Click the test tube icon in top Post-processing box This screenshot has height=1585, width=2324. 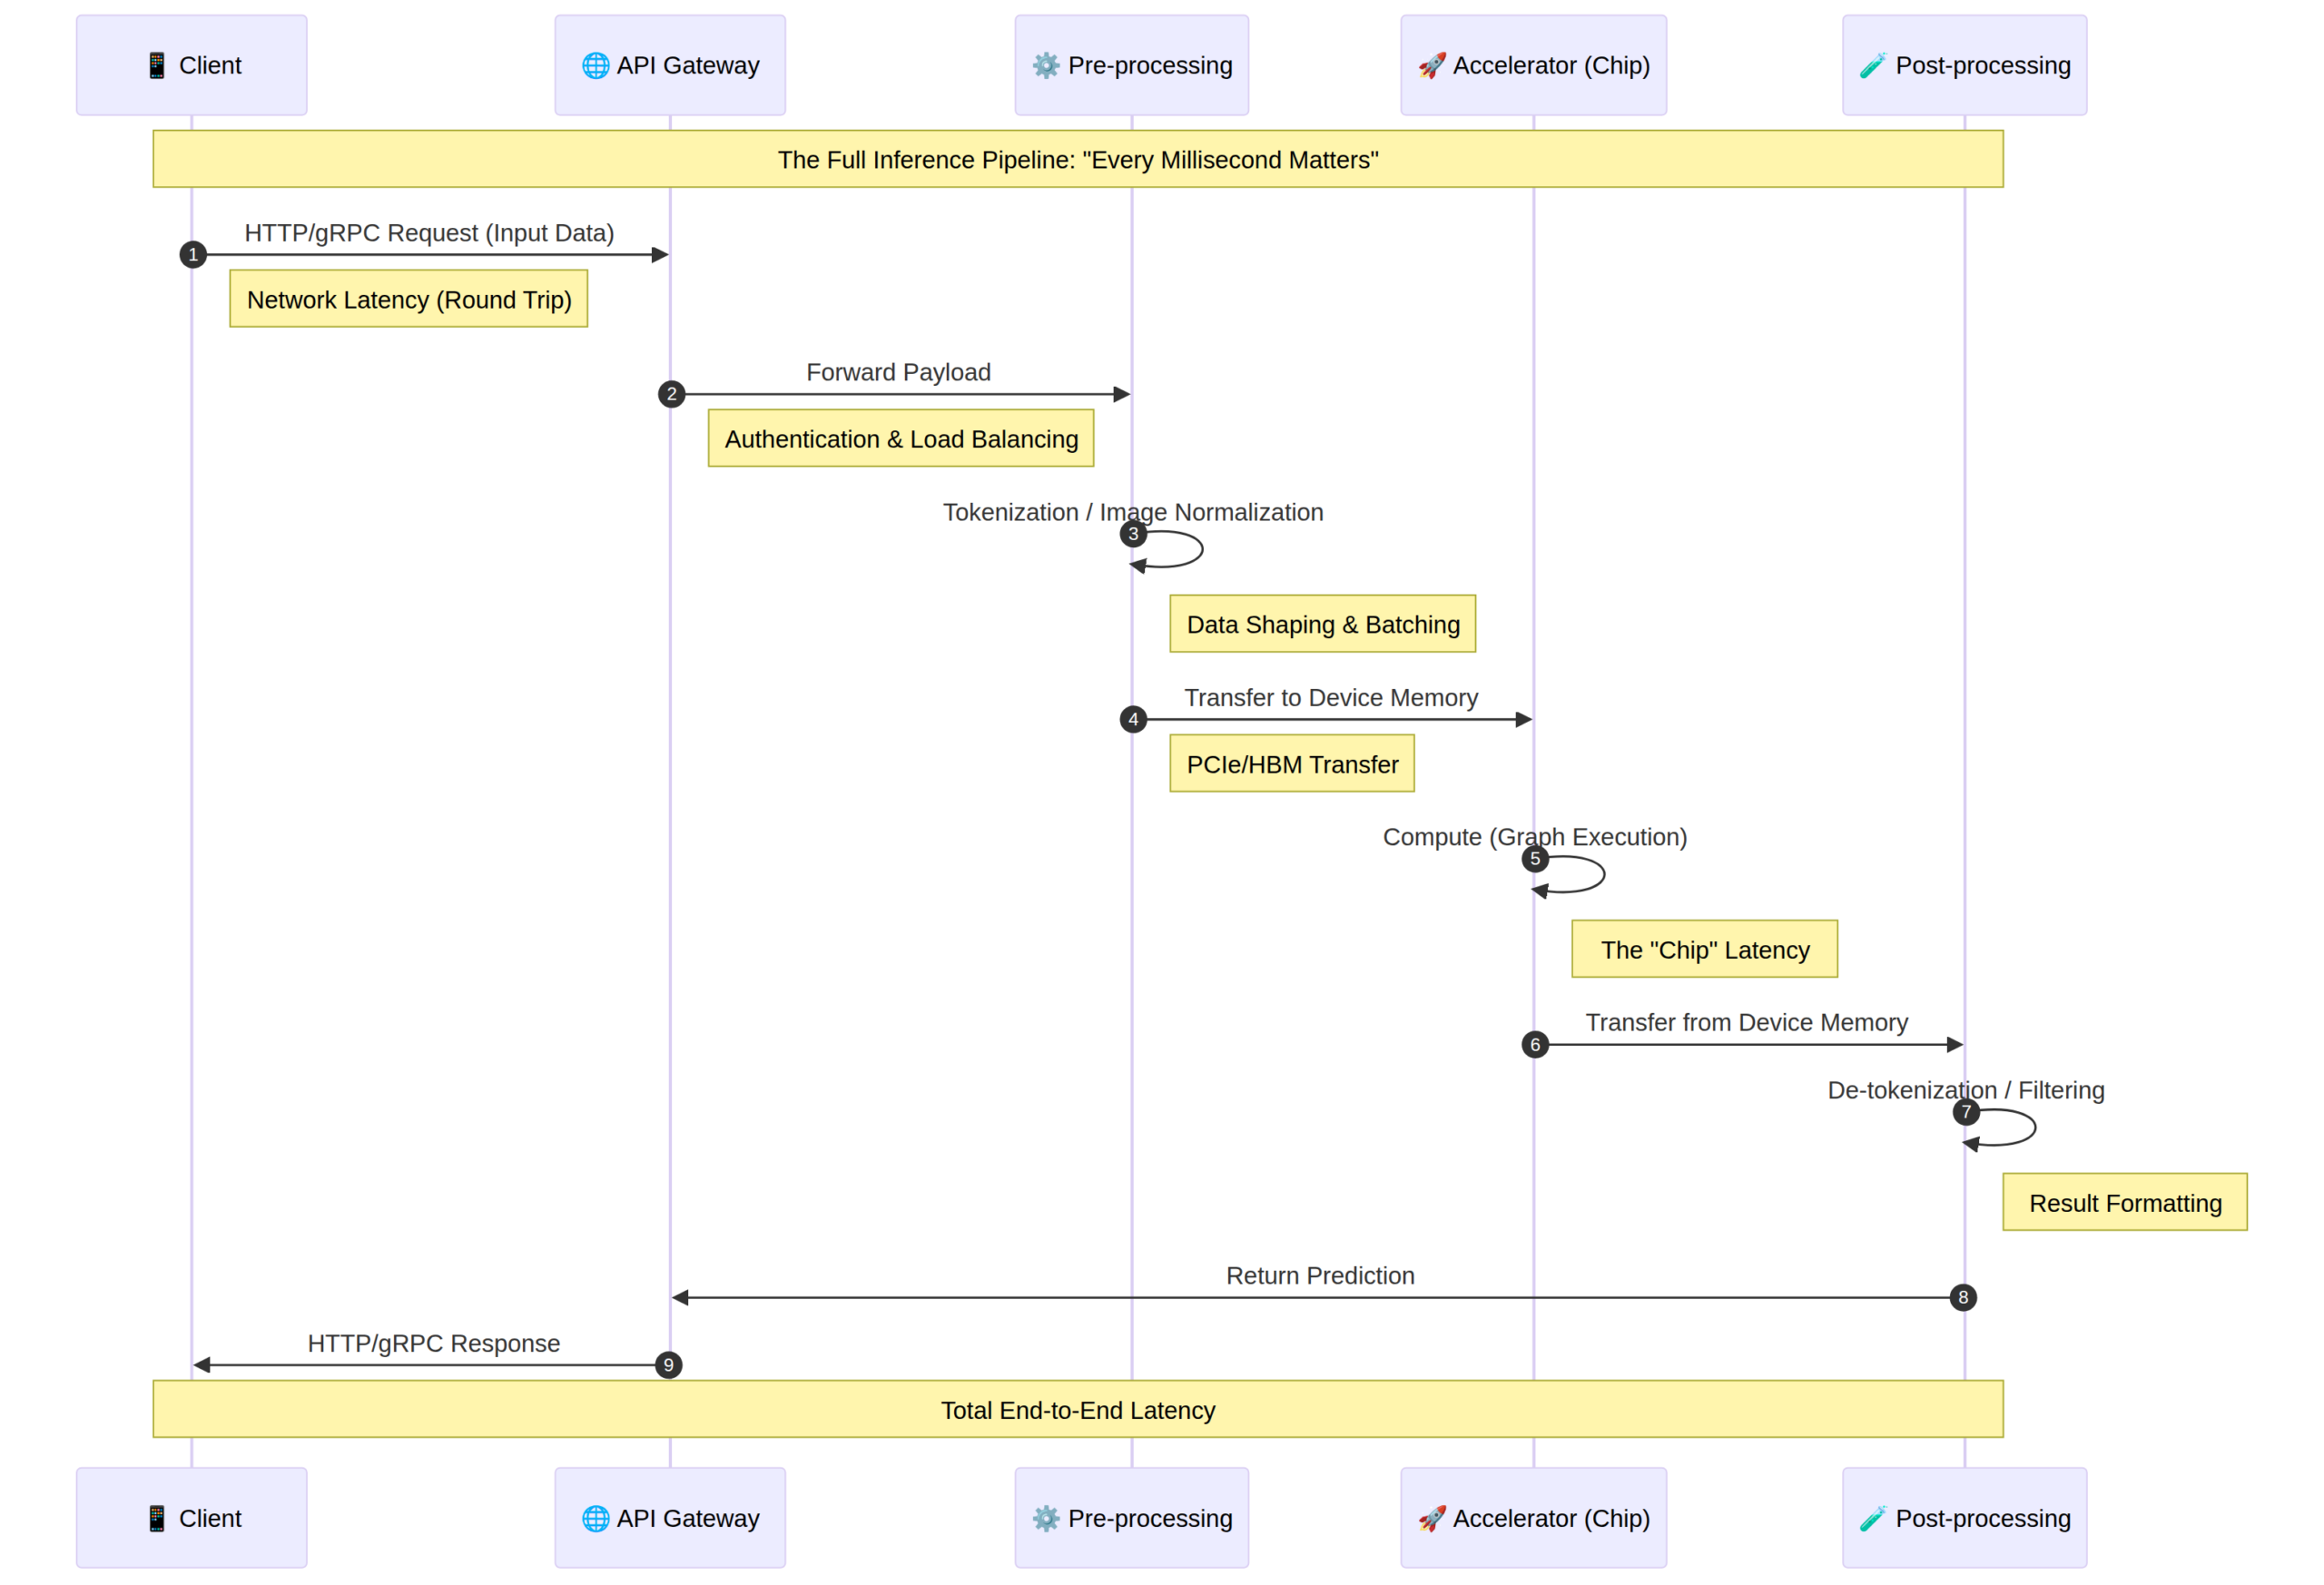1873,66
